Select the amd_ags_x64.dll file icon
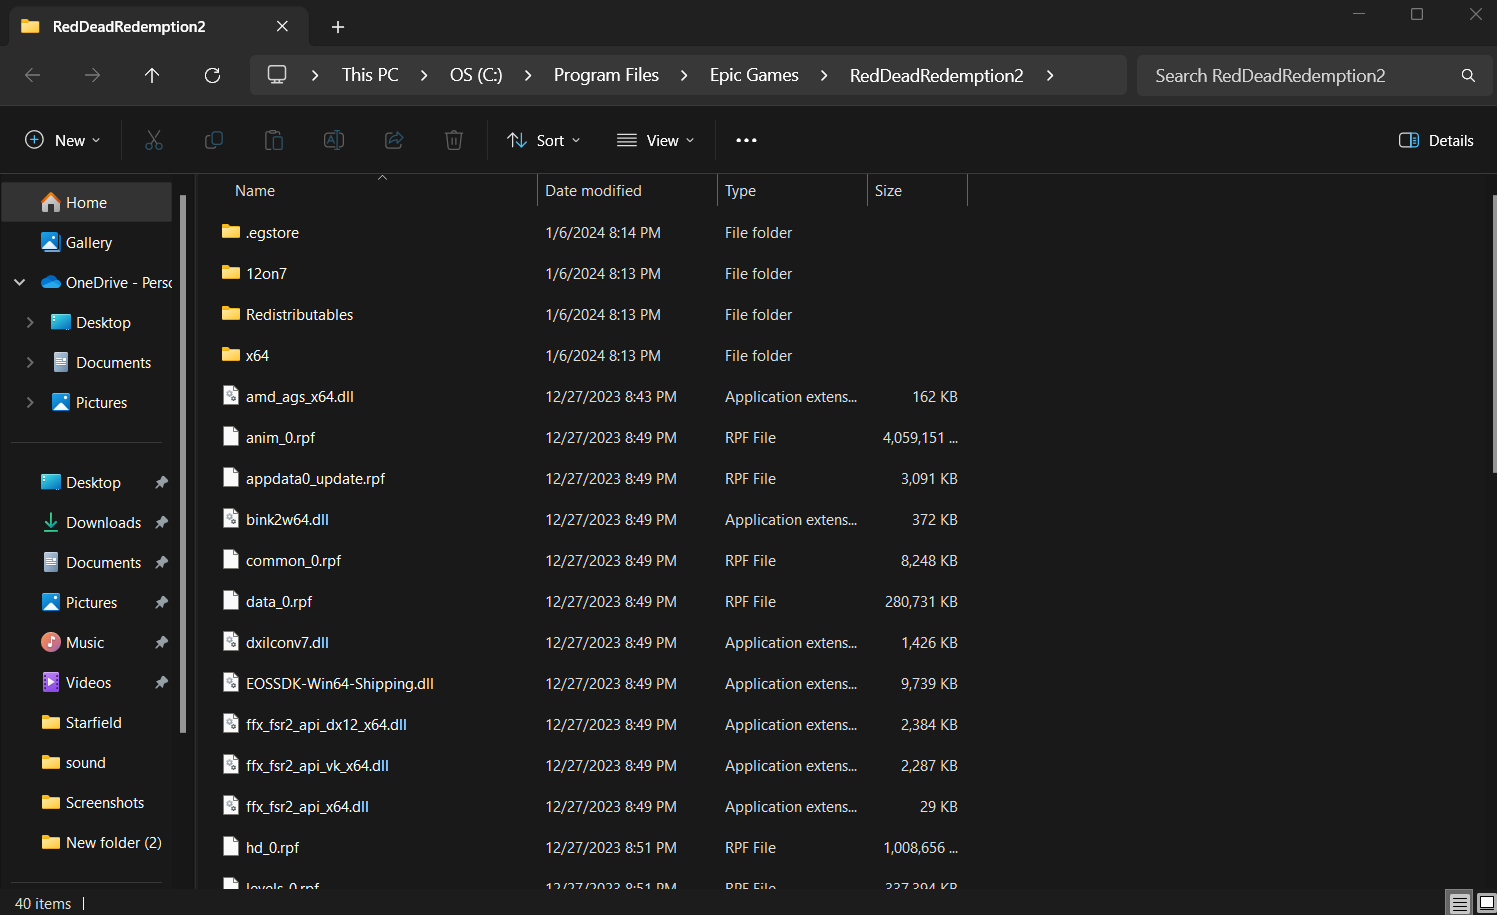Viewport: 1497px width, 915px height. (231, 396)
